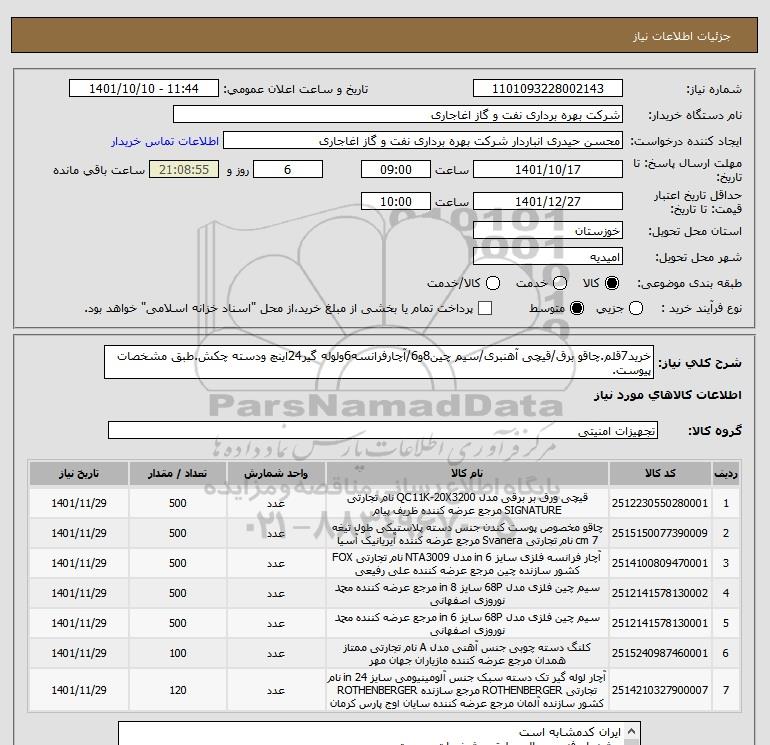Click the قیچی ورق بر برقی item name
This screenshot has width=770, height=745.
point(467,504)
